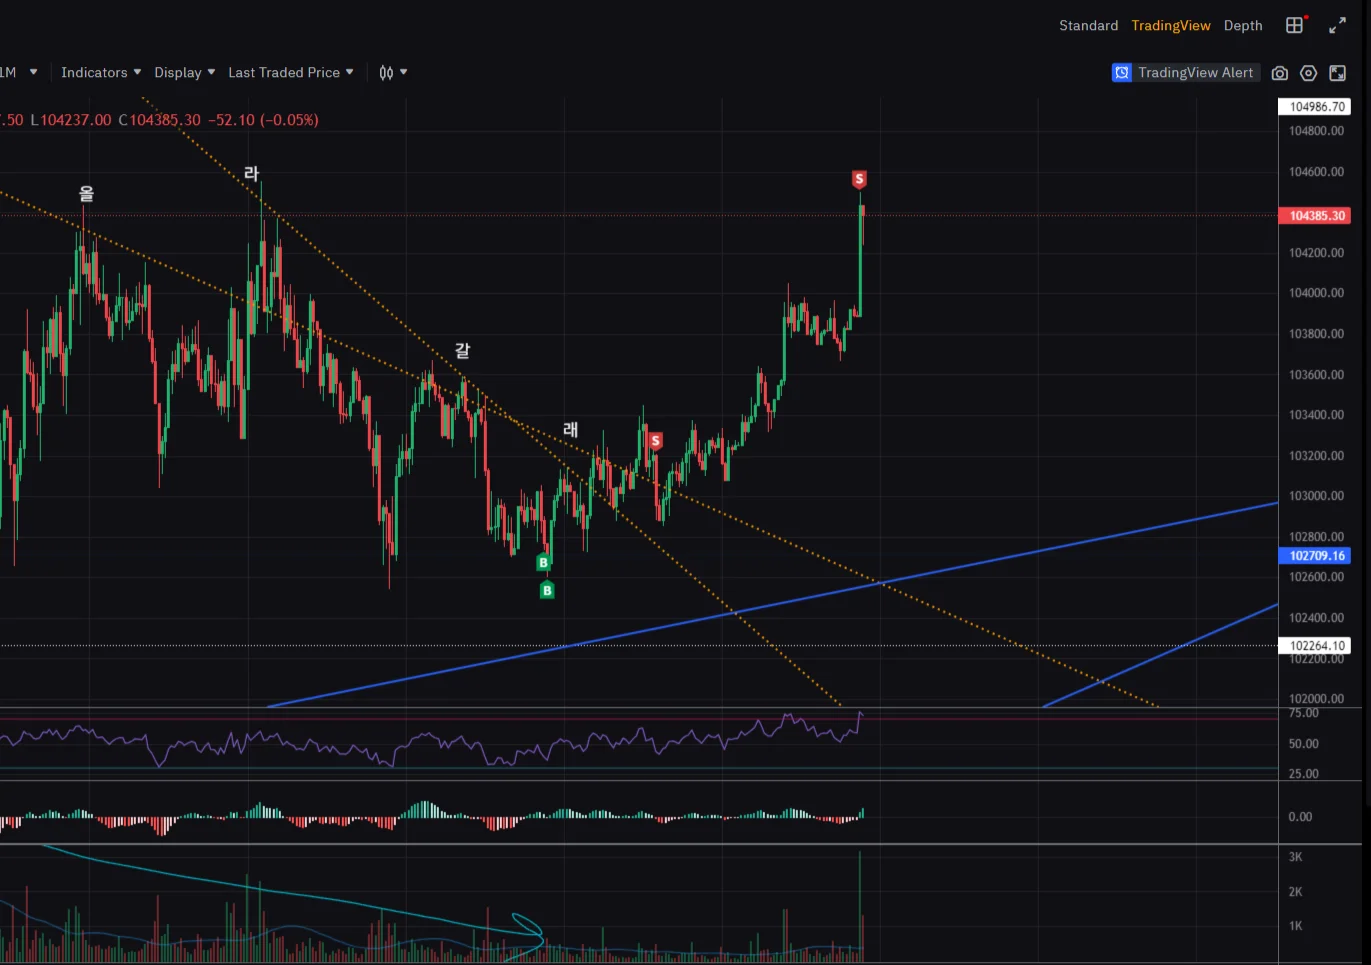Expand the Indicators dropdown
This screenshot has height=965, width=1371.
point(101,72)
